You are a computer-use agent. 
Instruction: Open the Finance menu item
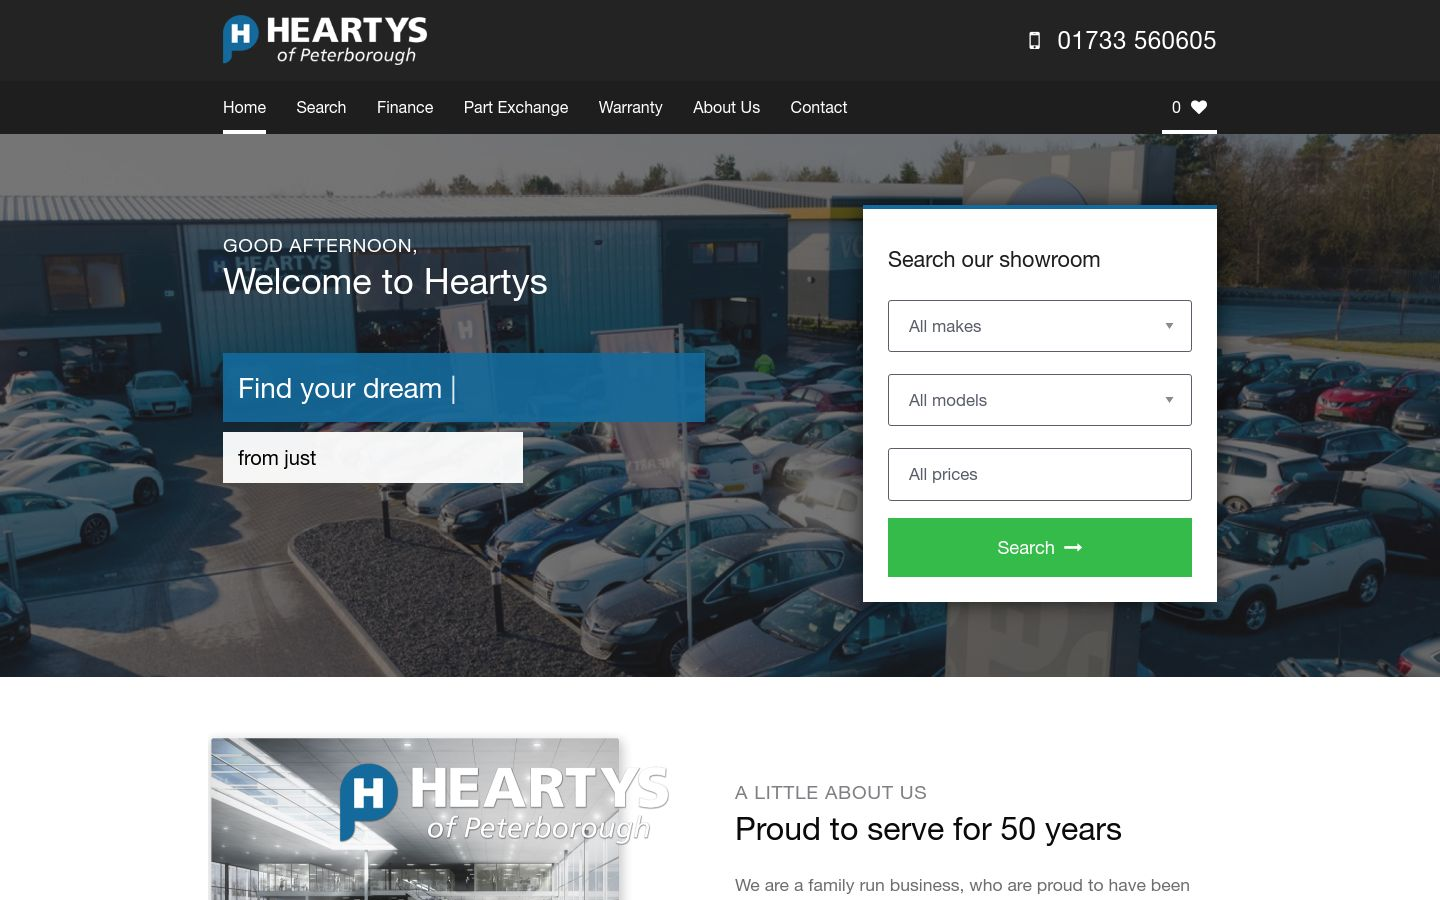405,107
